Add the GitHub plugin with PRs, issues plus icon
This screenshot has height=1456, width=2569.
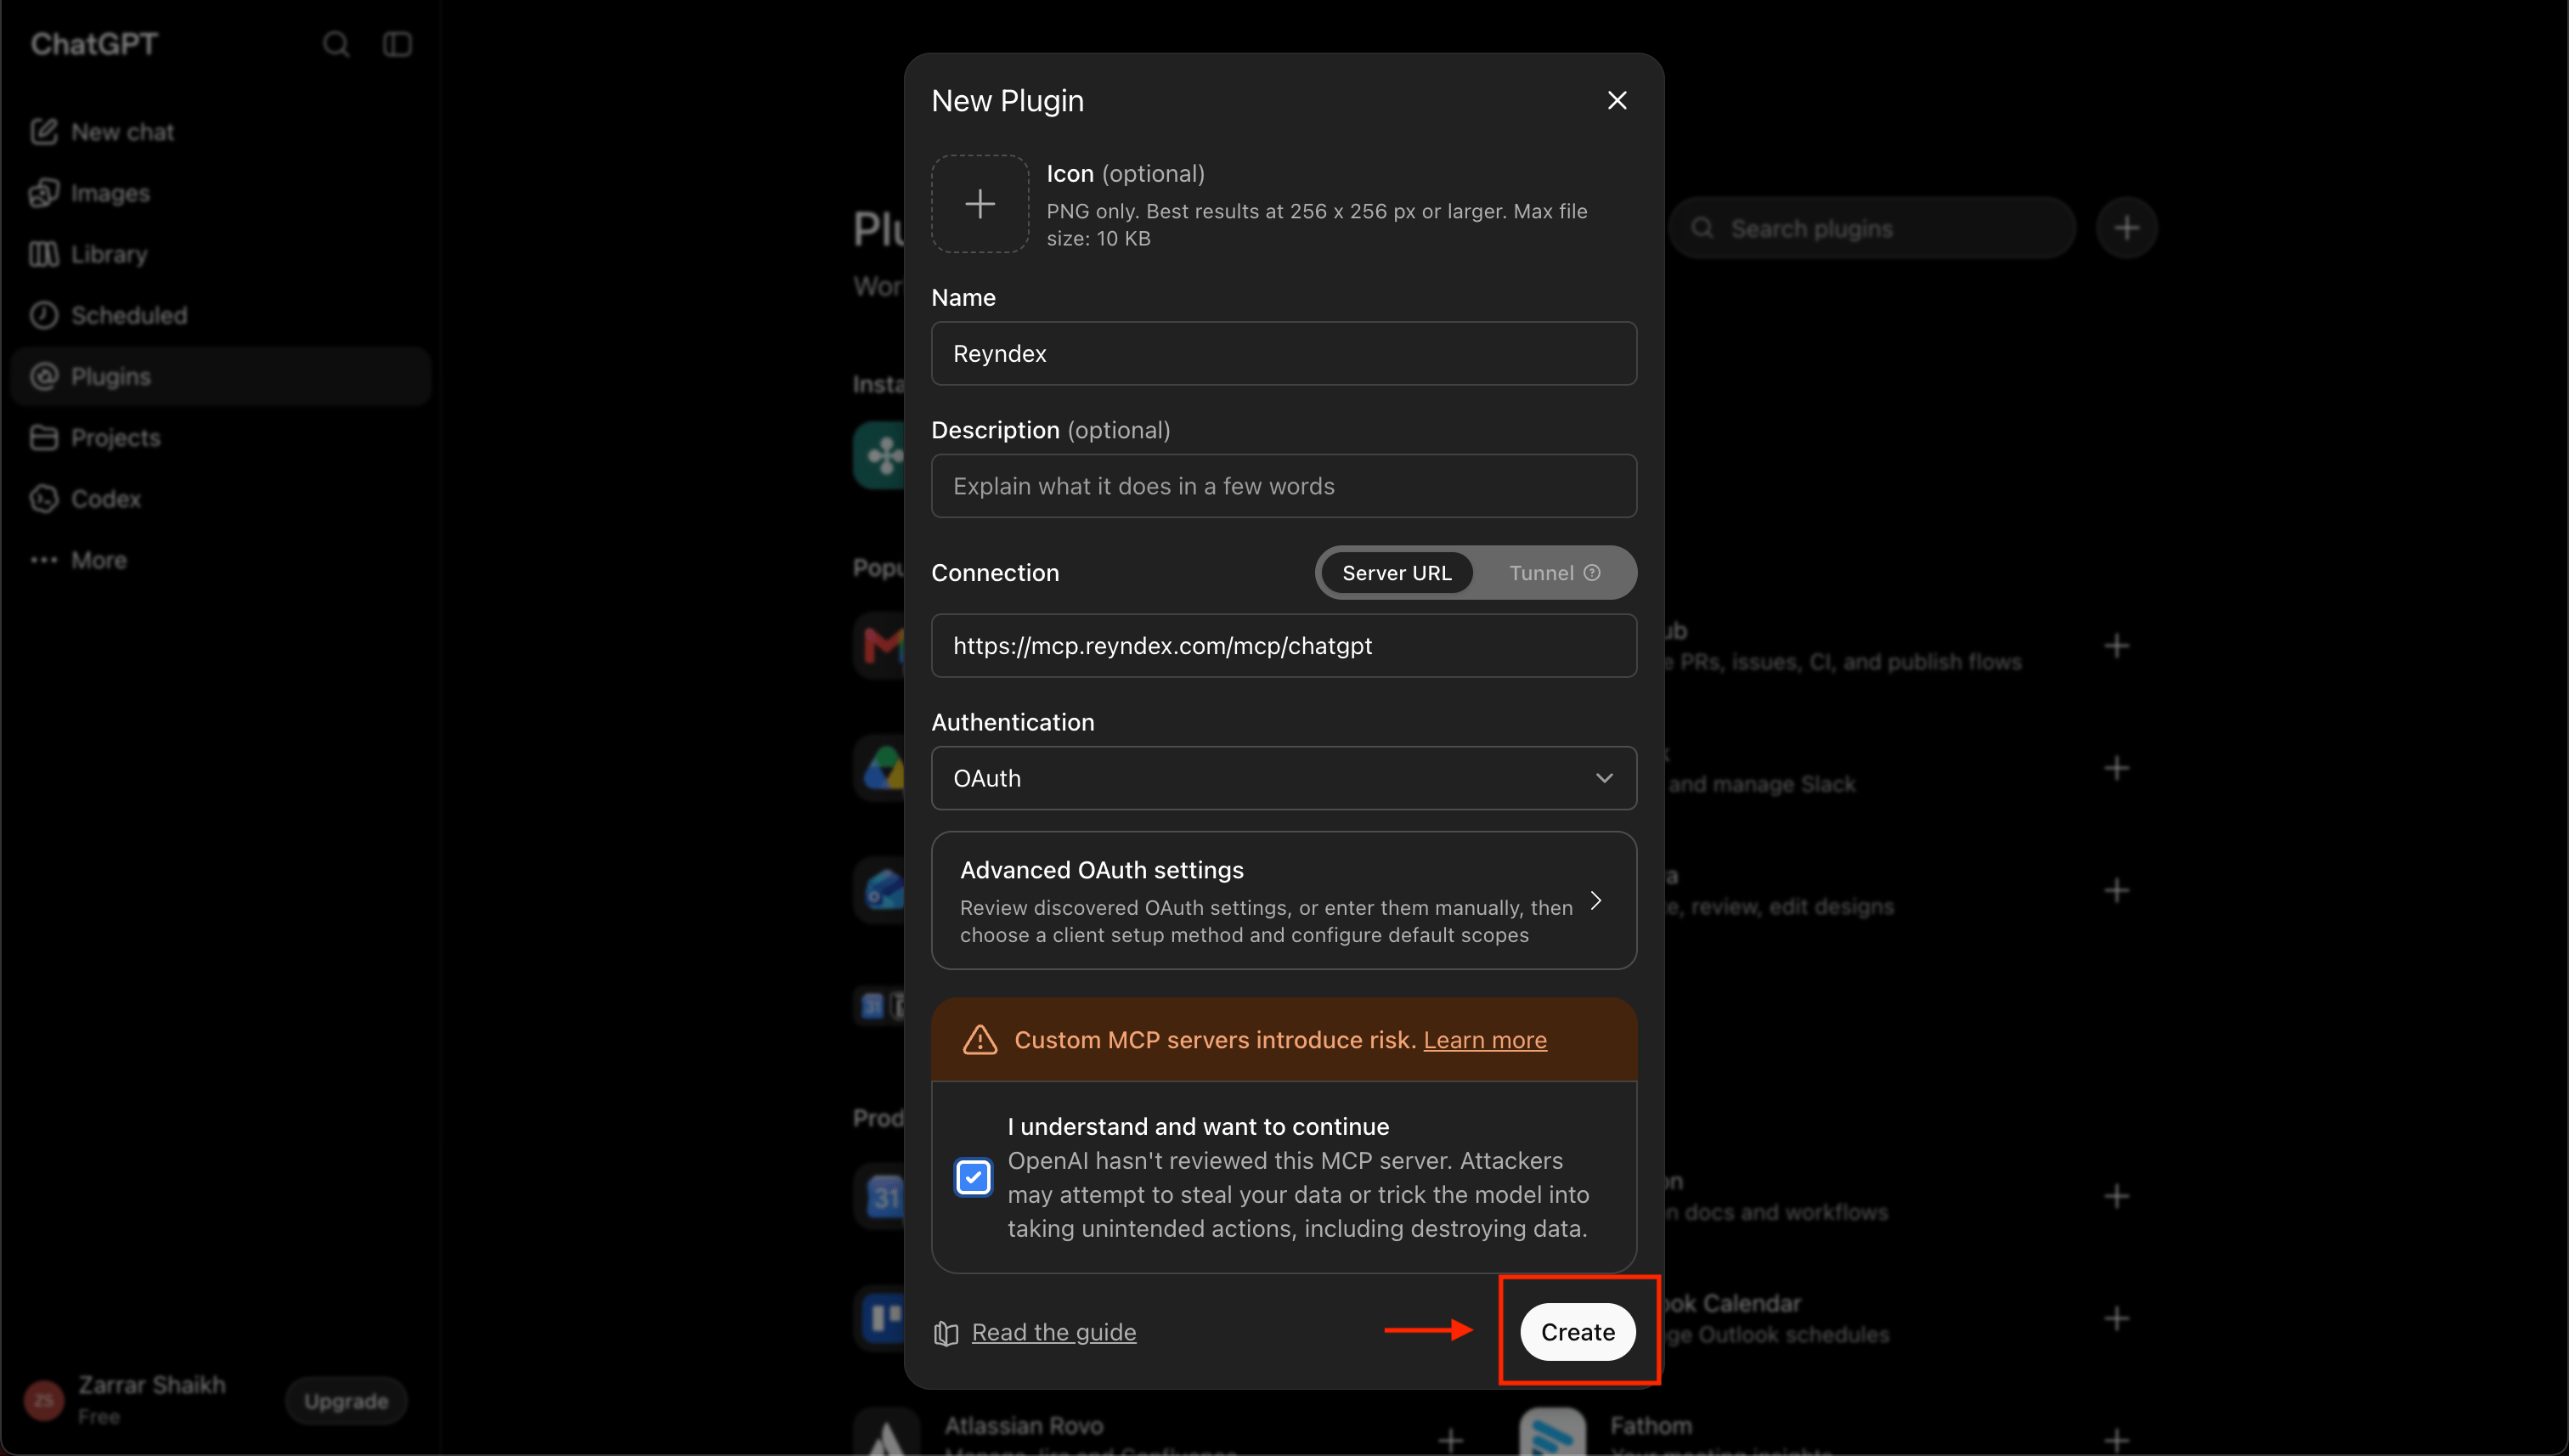click(x=2116, y=646)
